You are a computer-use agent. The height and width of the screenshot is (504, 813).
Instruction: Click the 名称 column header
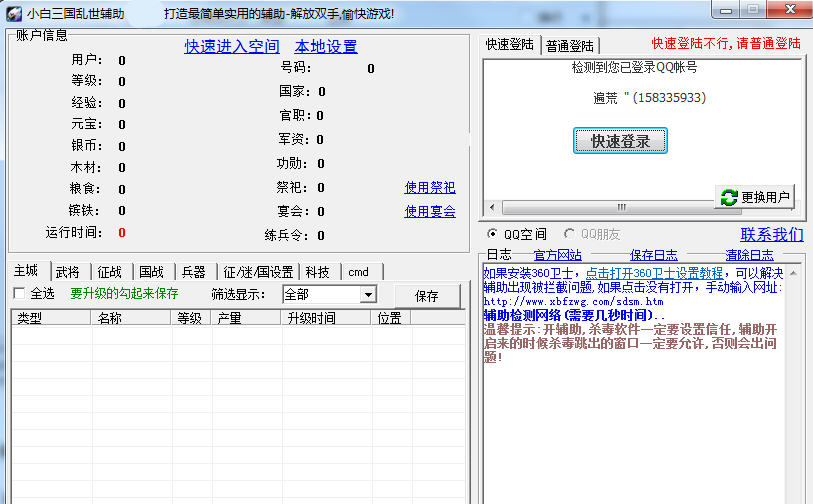(x=131, y=318)
